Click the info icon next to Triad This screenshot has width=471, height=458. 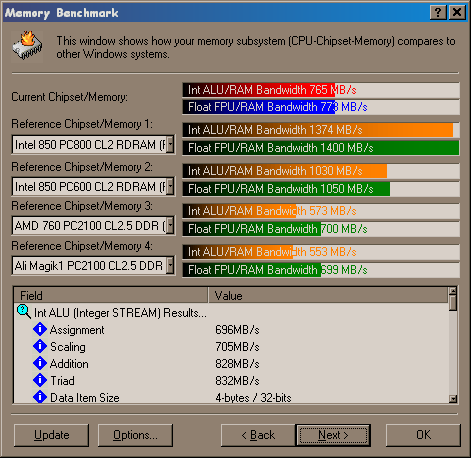(x=40, y=380)
